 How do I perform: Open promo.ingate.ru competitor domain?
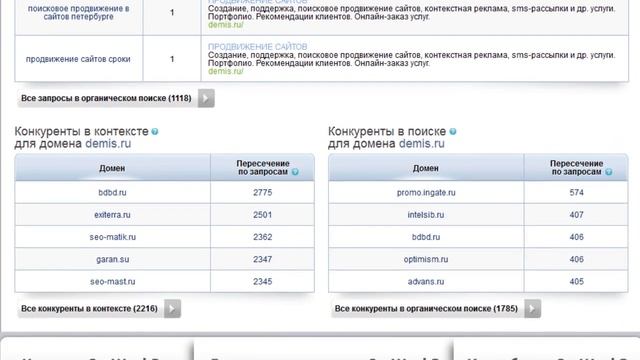[426, 193]
